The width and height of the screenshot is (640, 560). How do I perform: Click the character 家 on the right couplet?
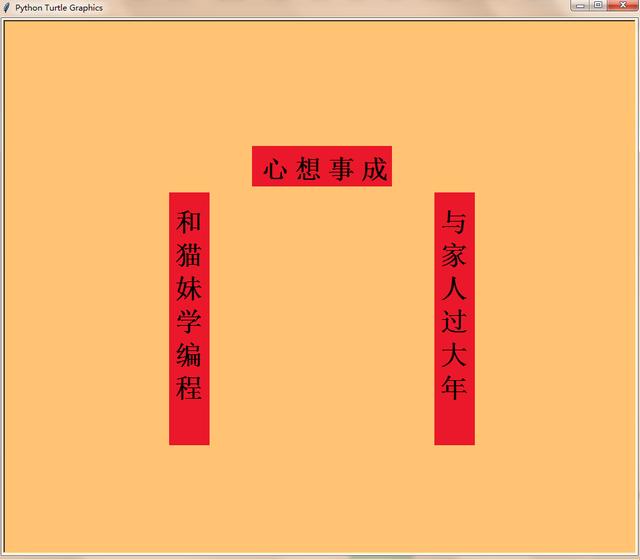(x=454, y=255)
